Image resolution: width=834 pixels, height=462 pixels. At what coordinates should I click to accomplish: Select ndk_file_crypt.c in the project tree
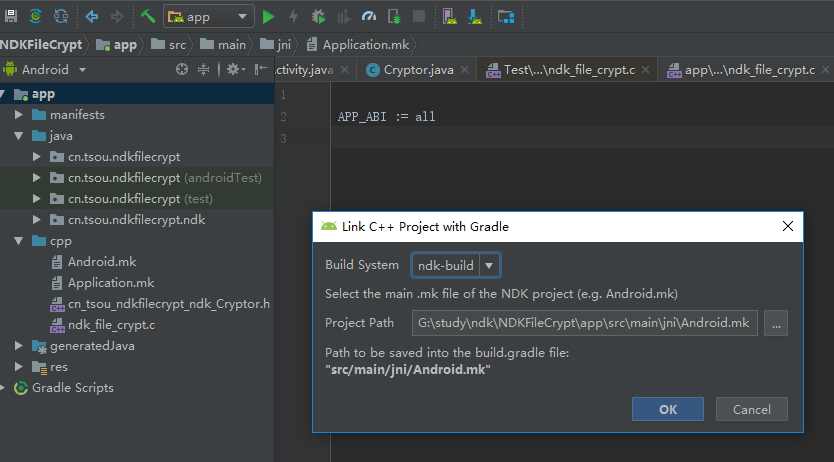point(102,325)
